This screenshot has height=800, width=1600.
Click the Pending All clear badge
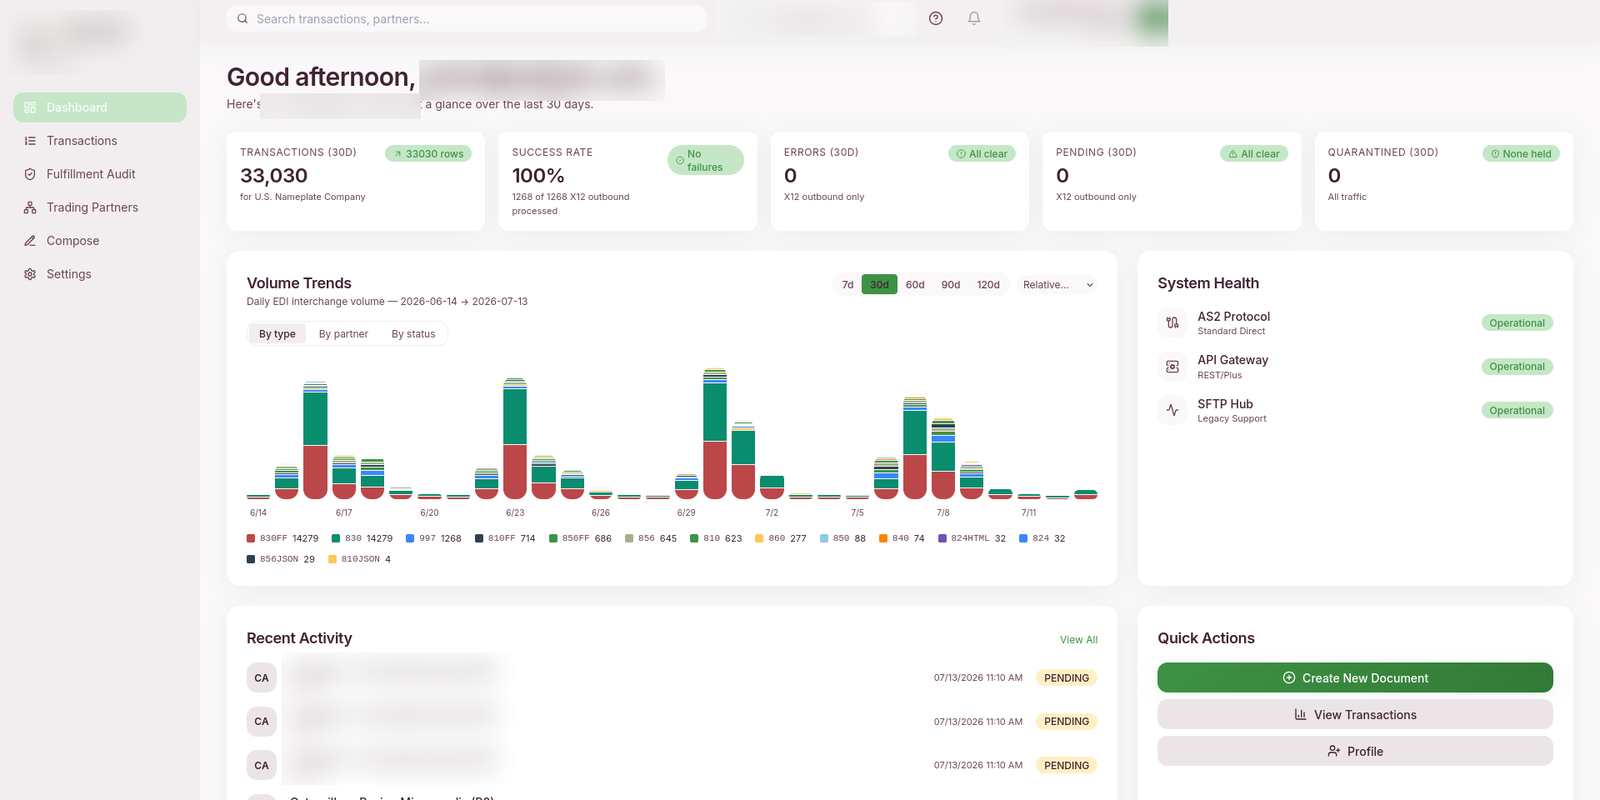coord(1254,154)
